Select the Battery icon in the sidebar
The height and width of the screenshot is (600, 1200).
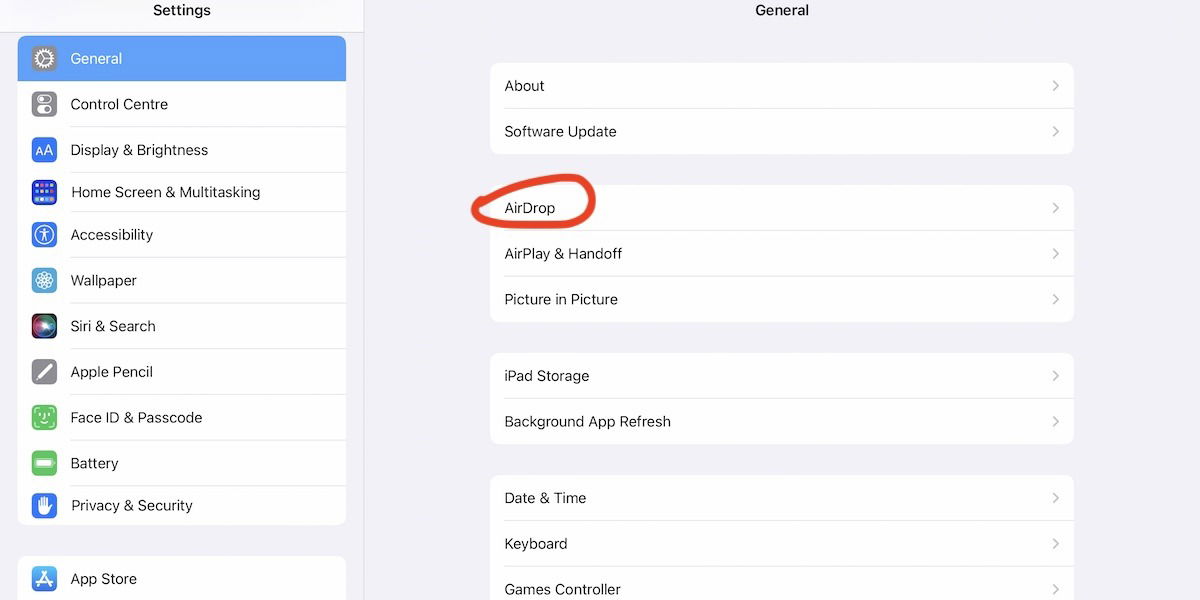tap(44, 463)
